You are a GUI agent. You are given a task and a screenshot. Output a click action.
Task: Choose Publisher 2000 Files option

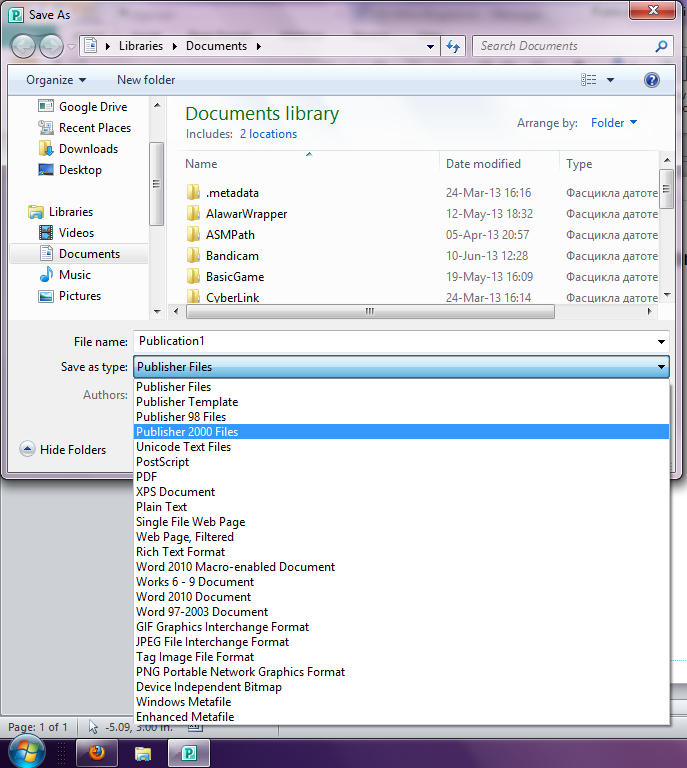(401, 432)
